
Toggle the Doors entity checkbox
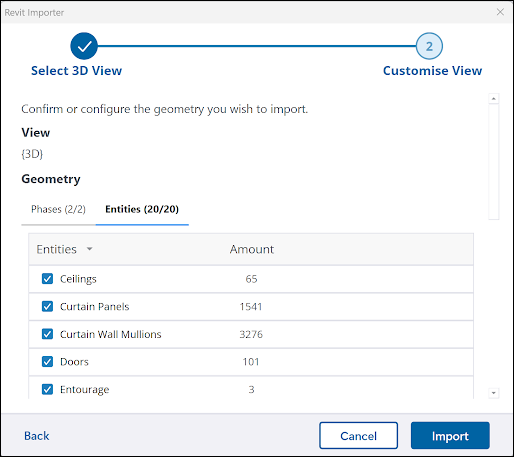click(47, 362)
